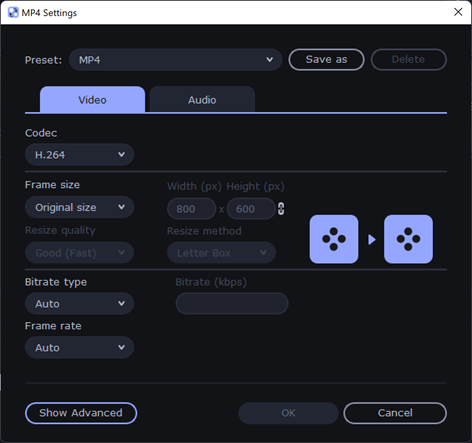Toggle the aspect ratio lock link icon

point(281,209)
